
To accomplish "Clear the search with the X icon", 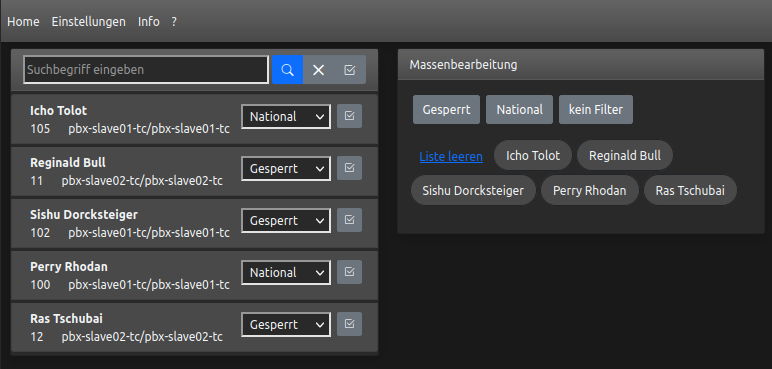I will tap(319, 69).
